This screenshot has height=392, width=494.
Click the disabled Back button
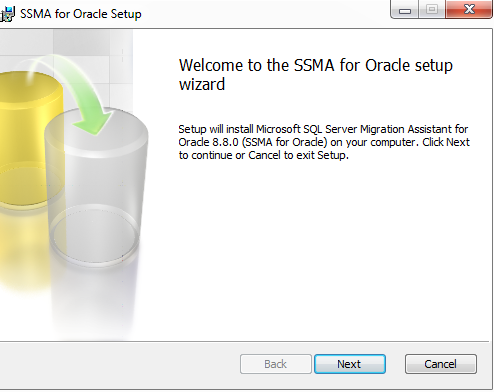point(276,364)
